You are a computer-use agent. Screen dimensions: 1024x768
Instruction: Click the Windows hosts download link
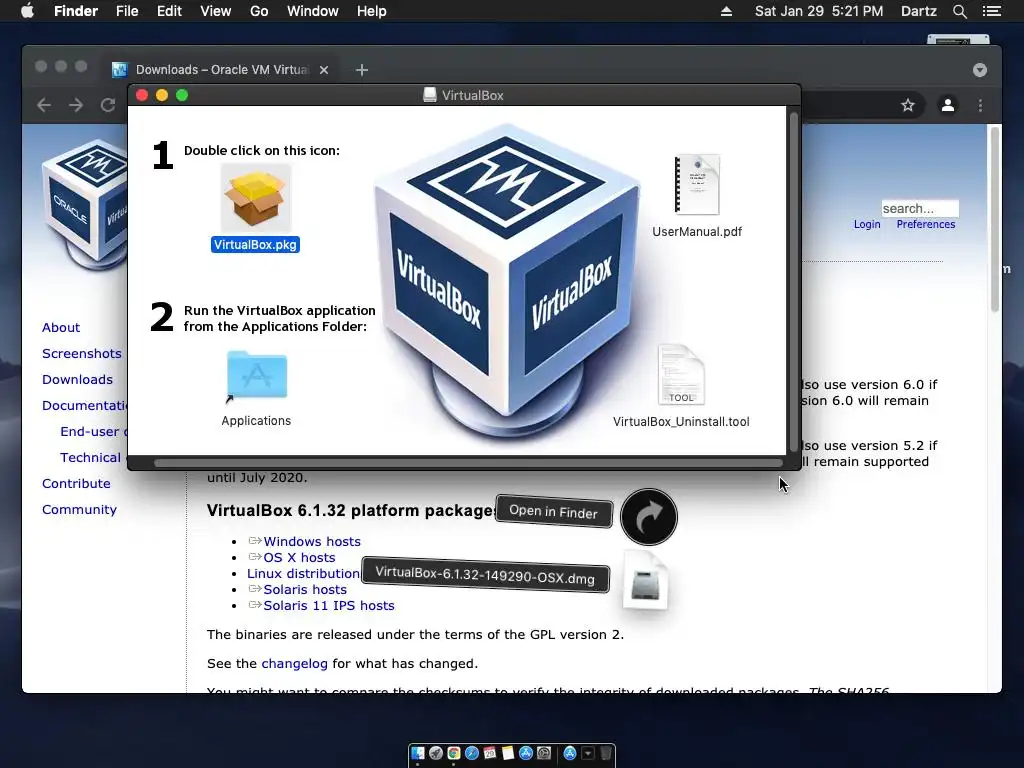coord(312,541)
